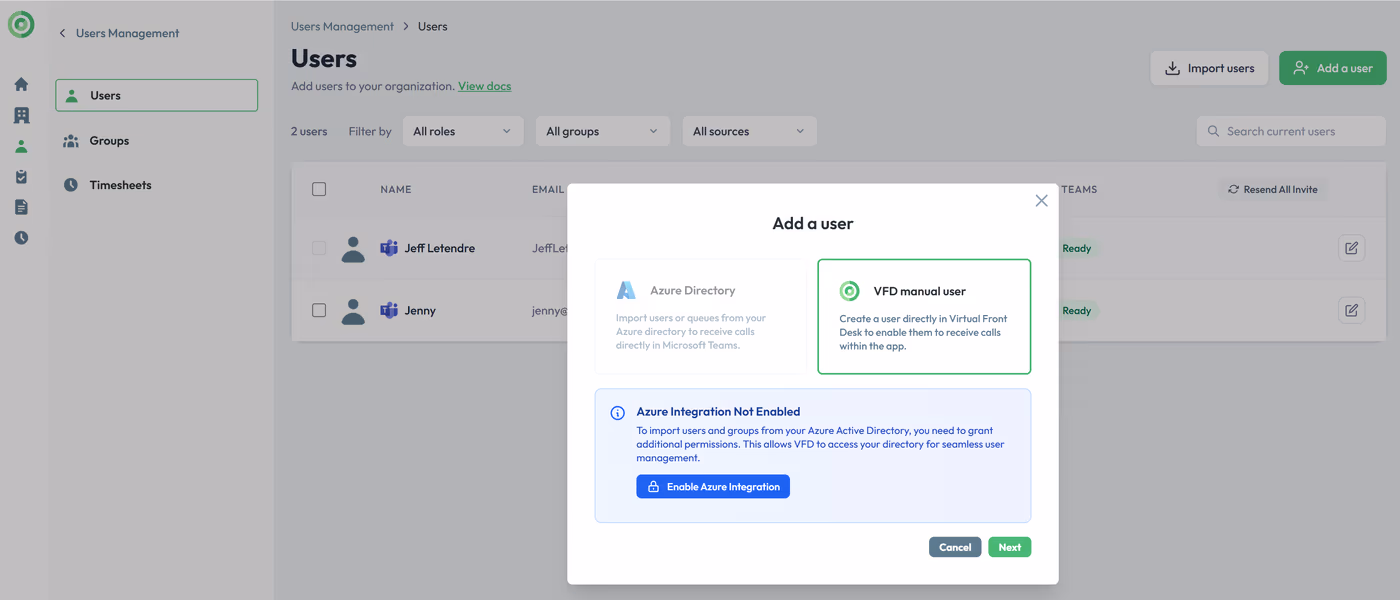The width and height of the screenshot is (1400, 600).
Task: Select the Azure Directory option card
Action: pos(701,316)
